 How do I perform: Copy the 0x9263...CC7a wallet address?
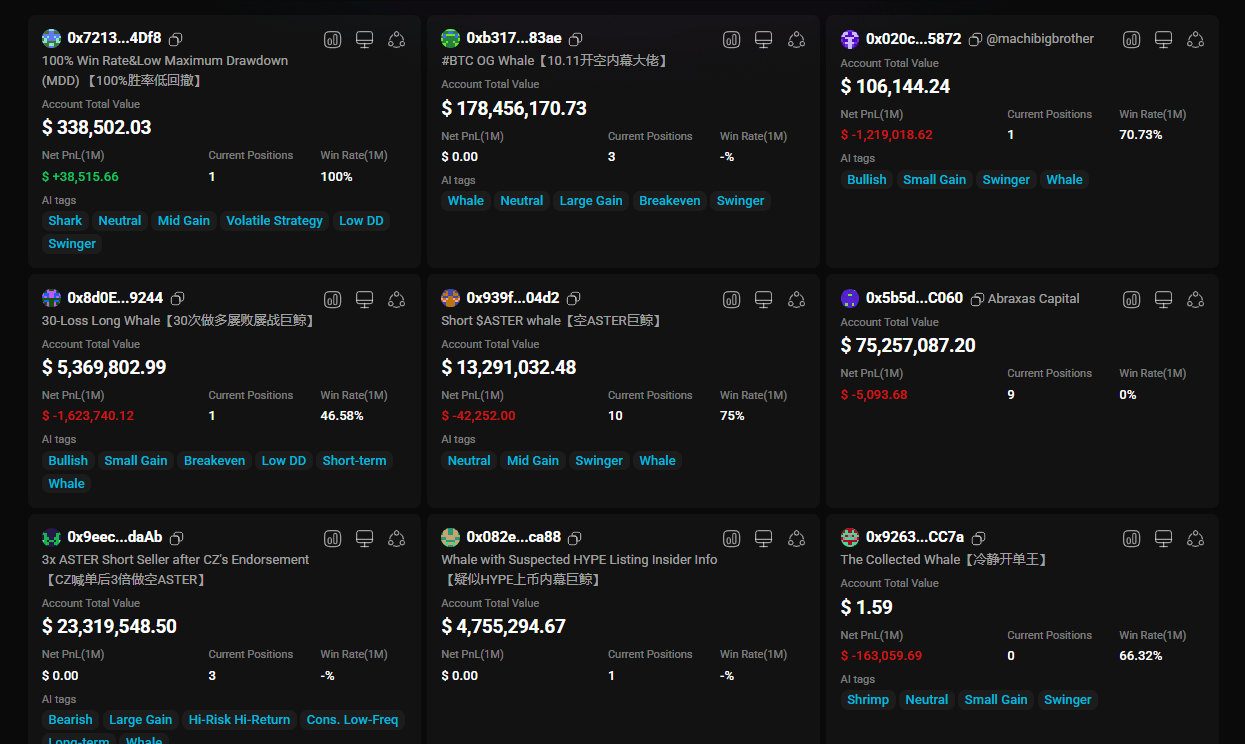click(x=979, y=538)
